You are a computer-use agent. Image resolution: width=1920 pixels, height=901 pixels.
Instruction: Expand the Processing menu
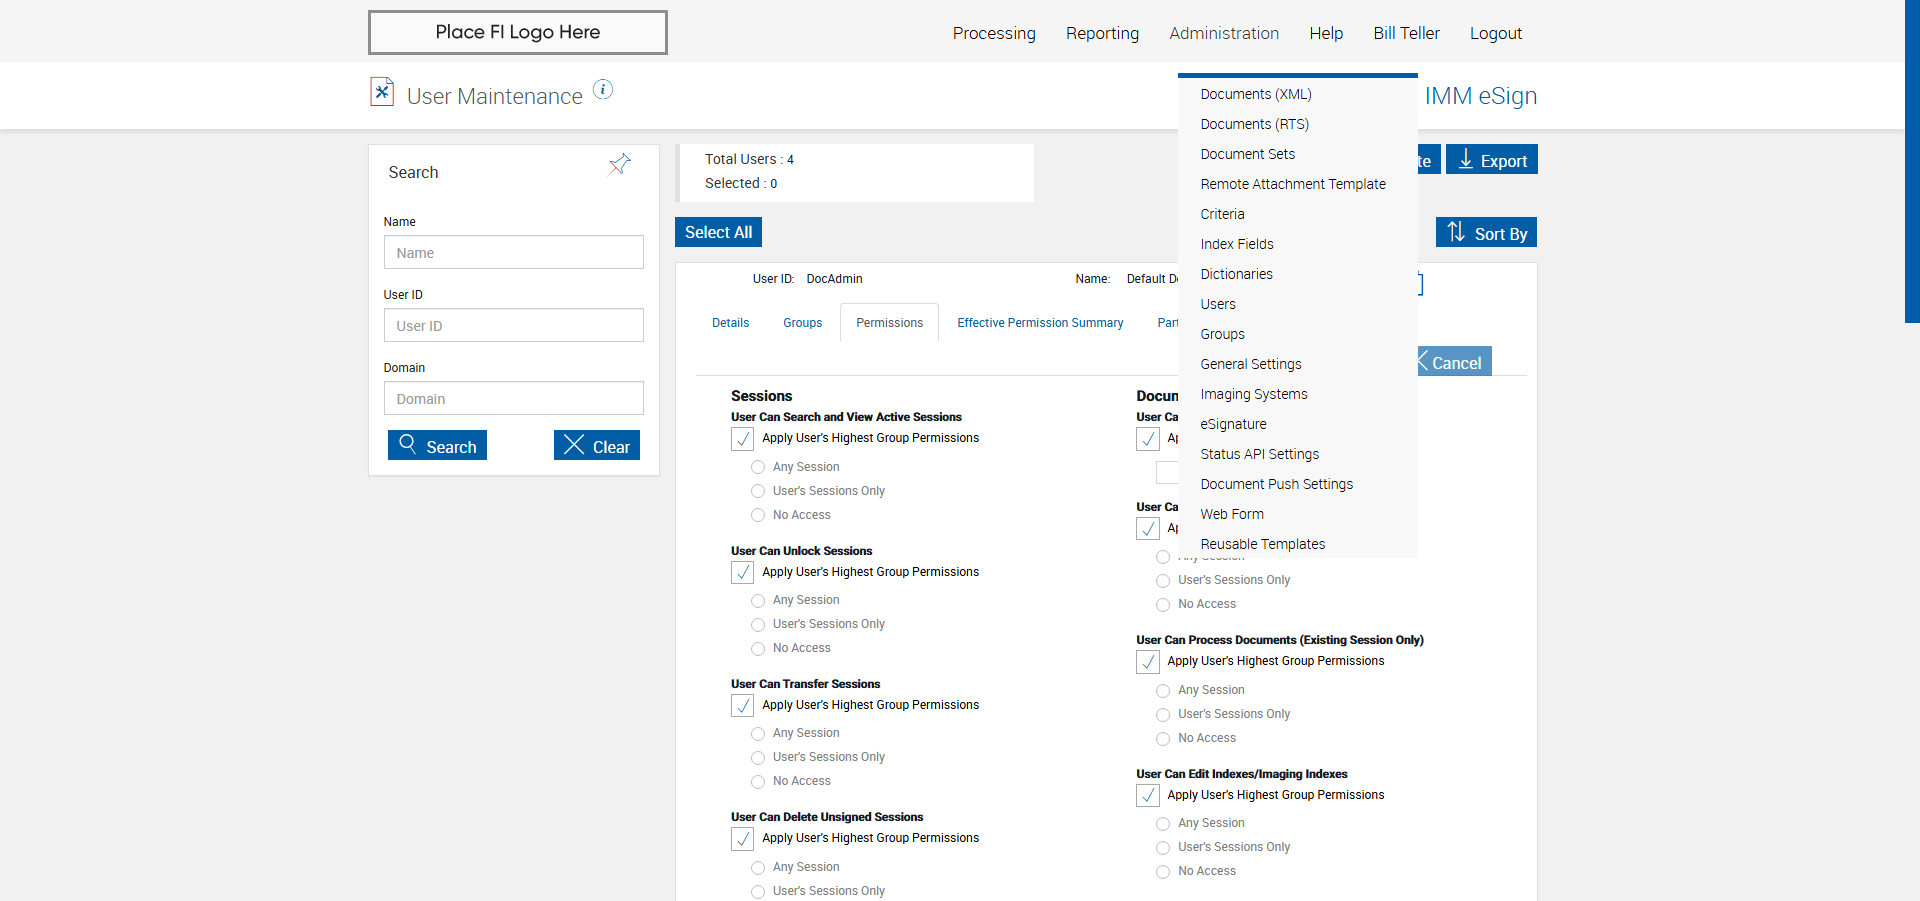click(x=994, y=33)
